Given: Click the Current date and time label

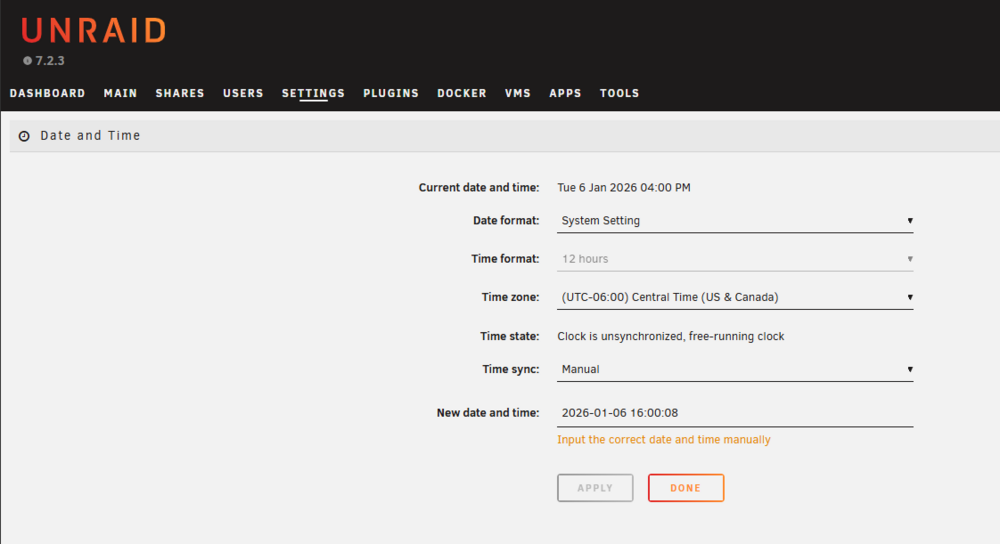Looking at the screenshot, I should (x=479, y=187).
